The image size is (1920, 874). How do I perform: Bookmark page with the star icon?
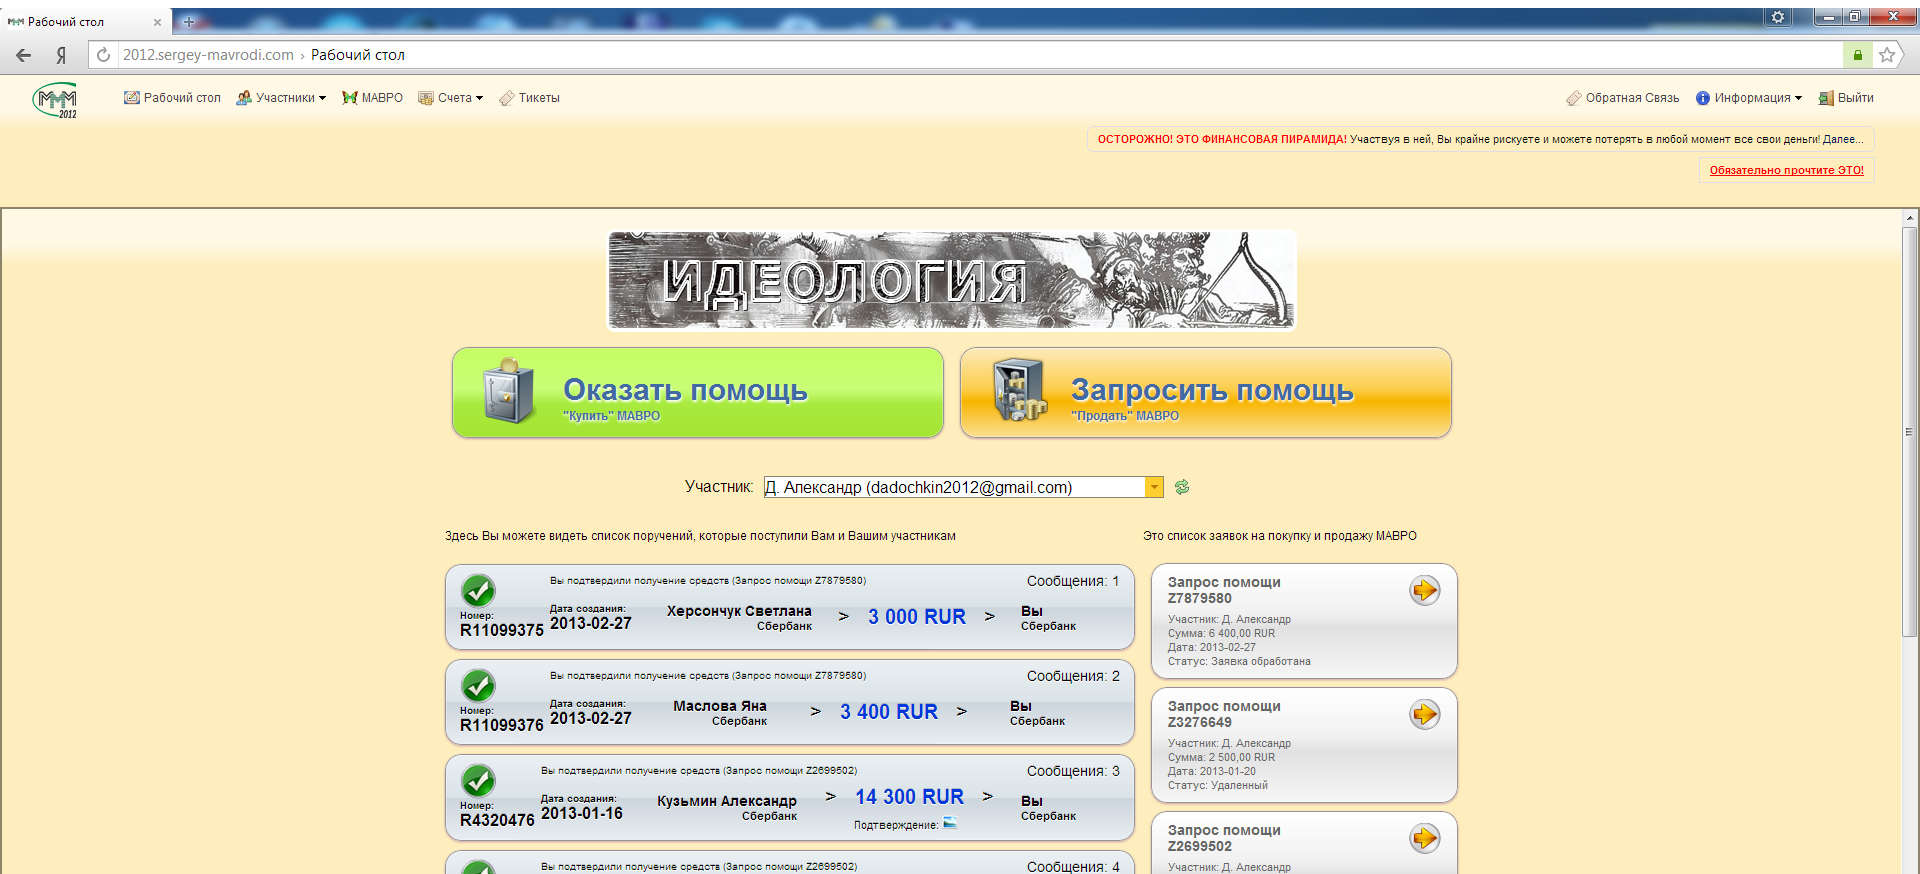point(1886,55)
